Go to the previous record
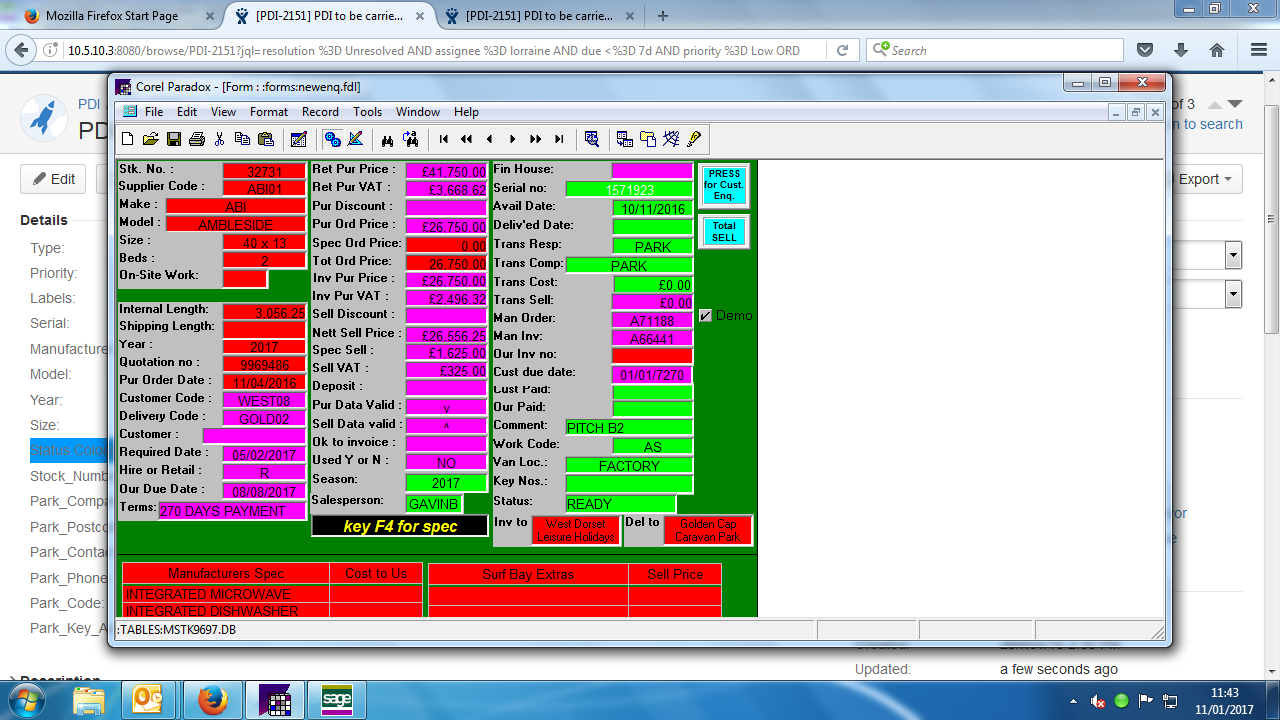This screenshot has height=720, width=1280. pos(489,139)
